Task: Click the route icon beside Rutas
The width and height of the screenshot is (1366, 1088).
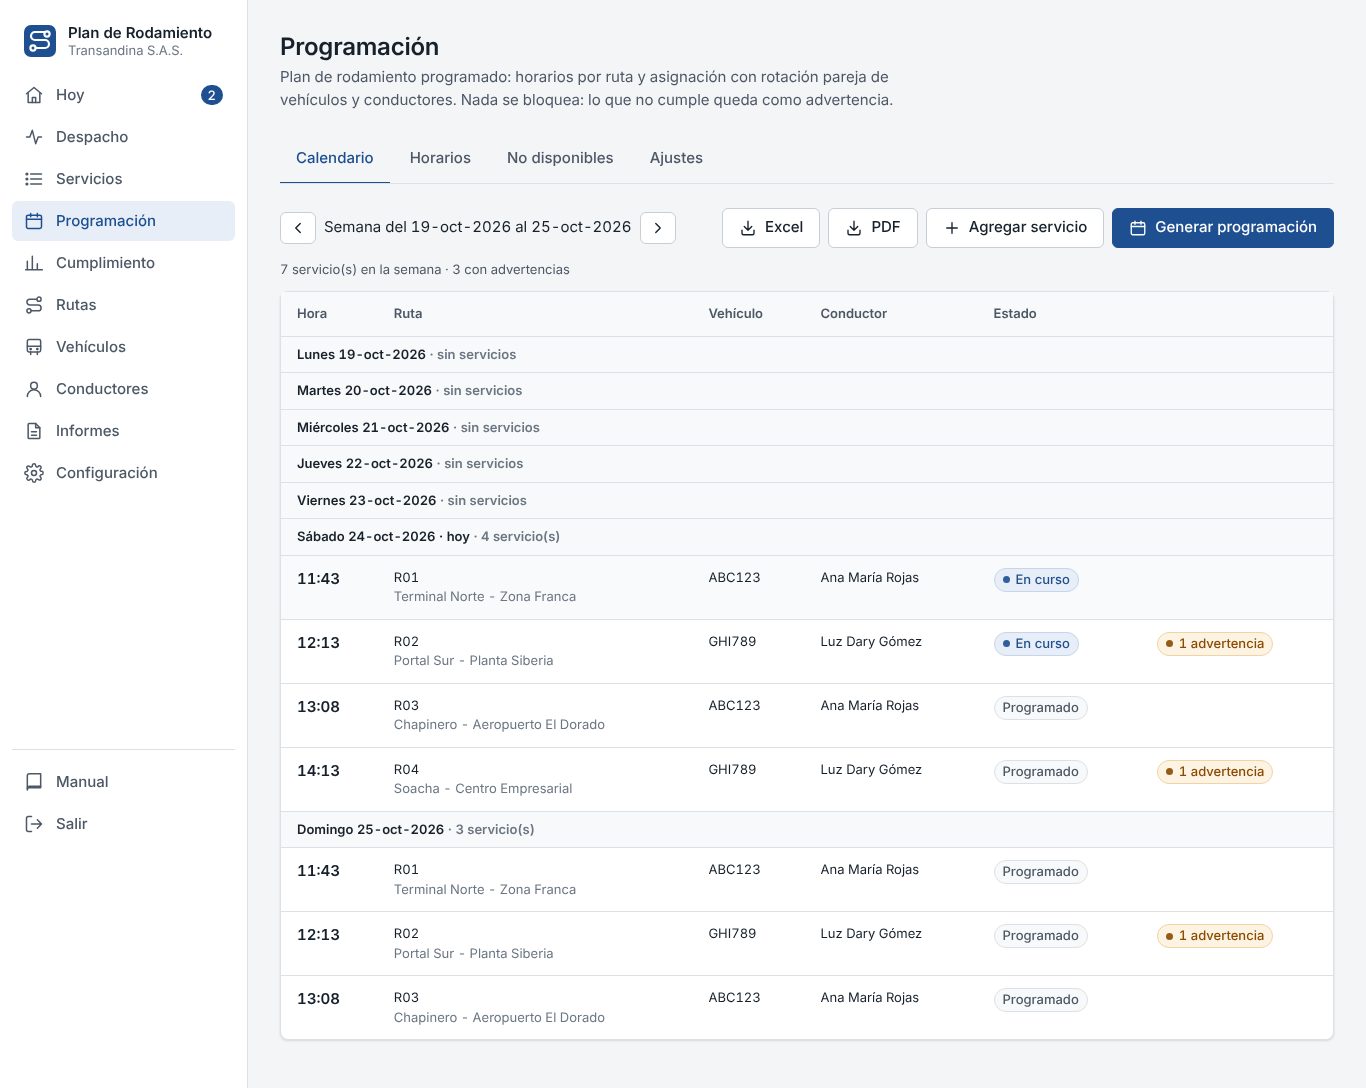Action: [34, 305]
